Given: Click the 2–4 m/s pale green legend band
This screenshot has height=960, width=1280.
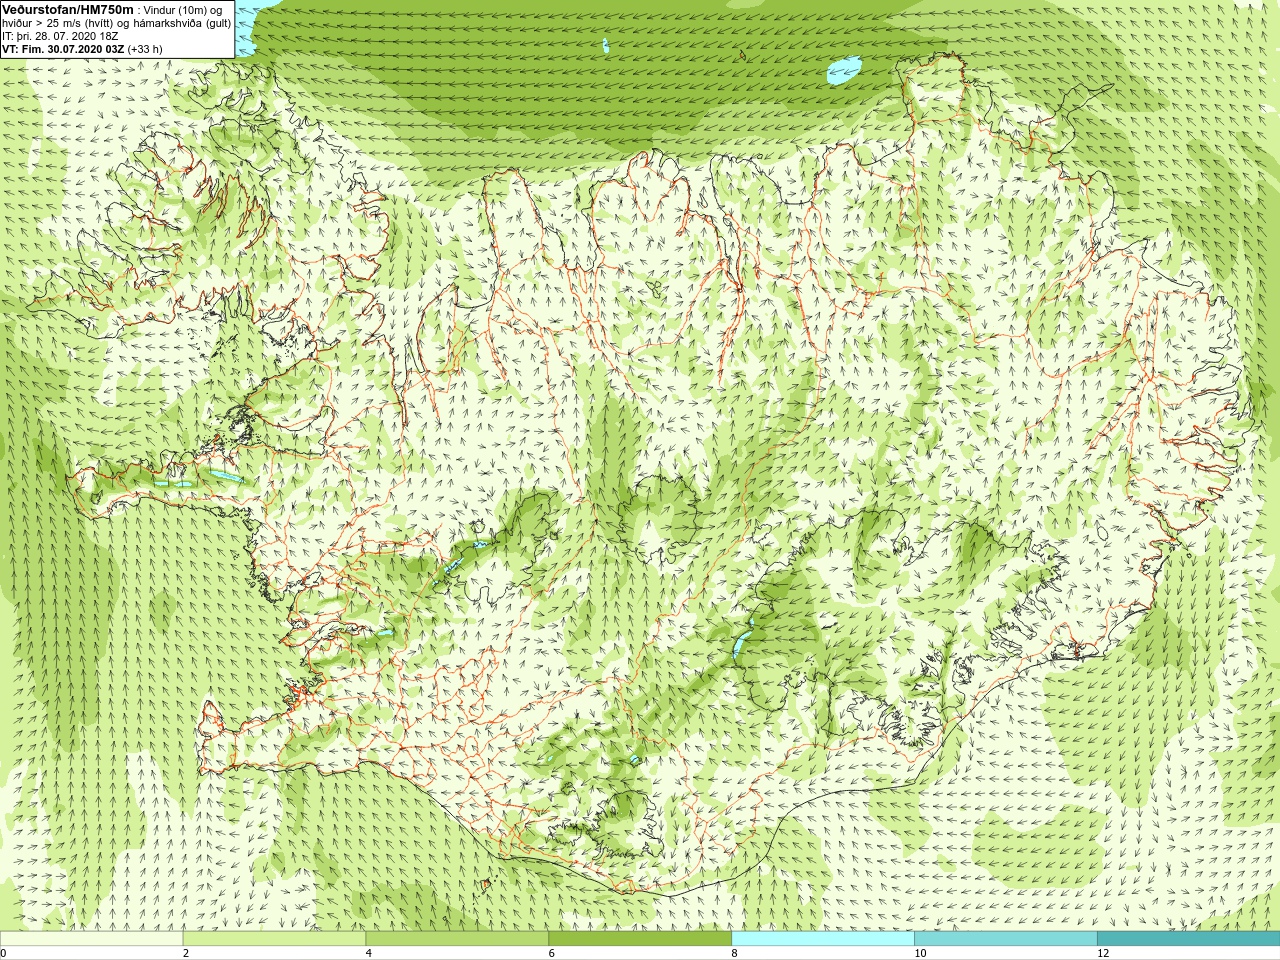Looking at the screenshot, I should 274,940.
